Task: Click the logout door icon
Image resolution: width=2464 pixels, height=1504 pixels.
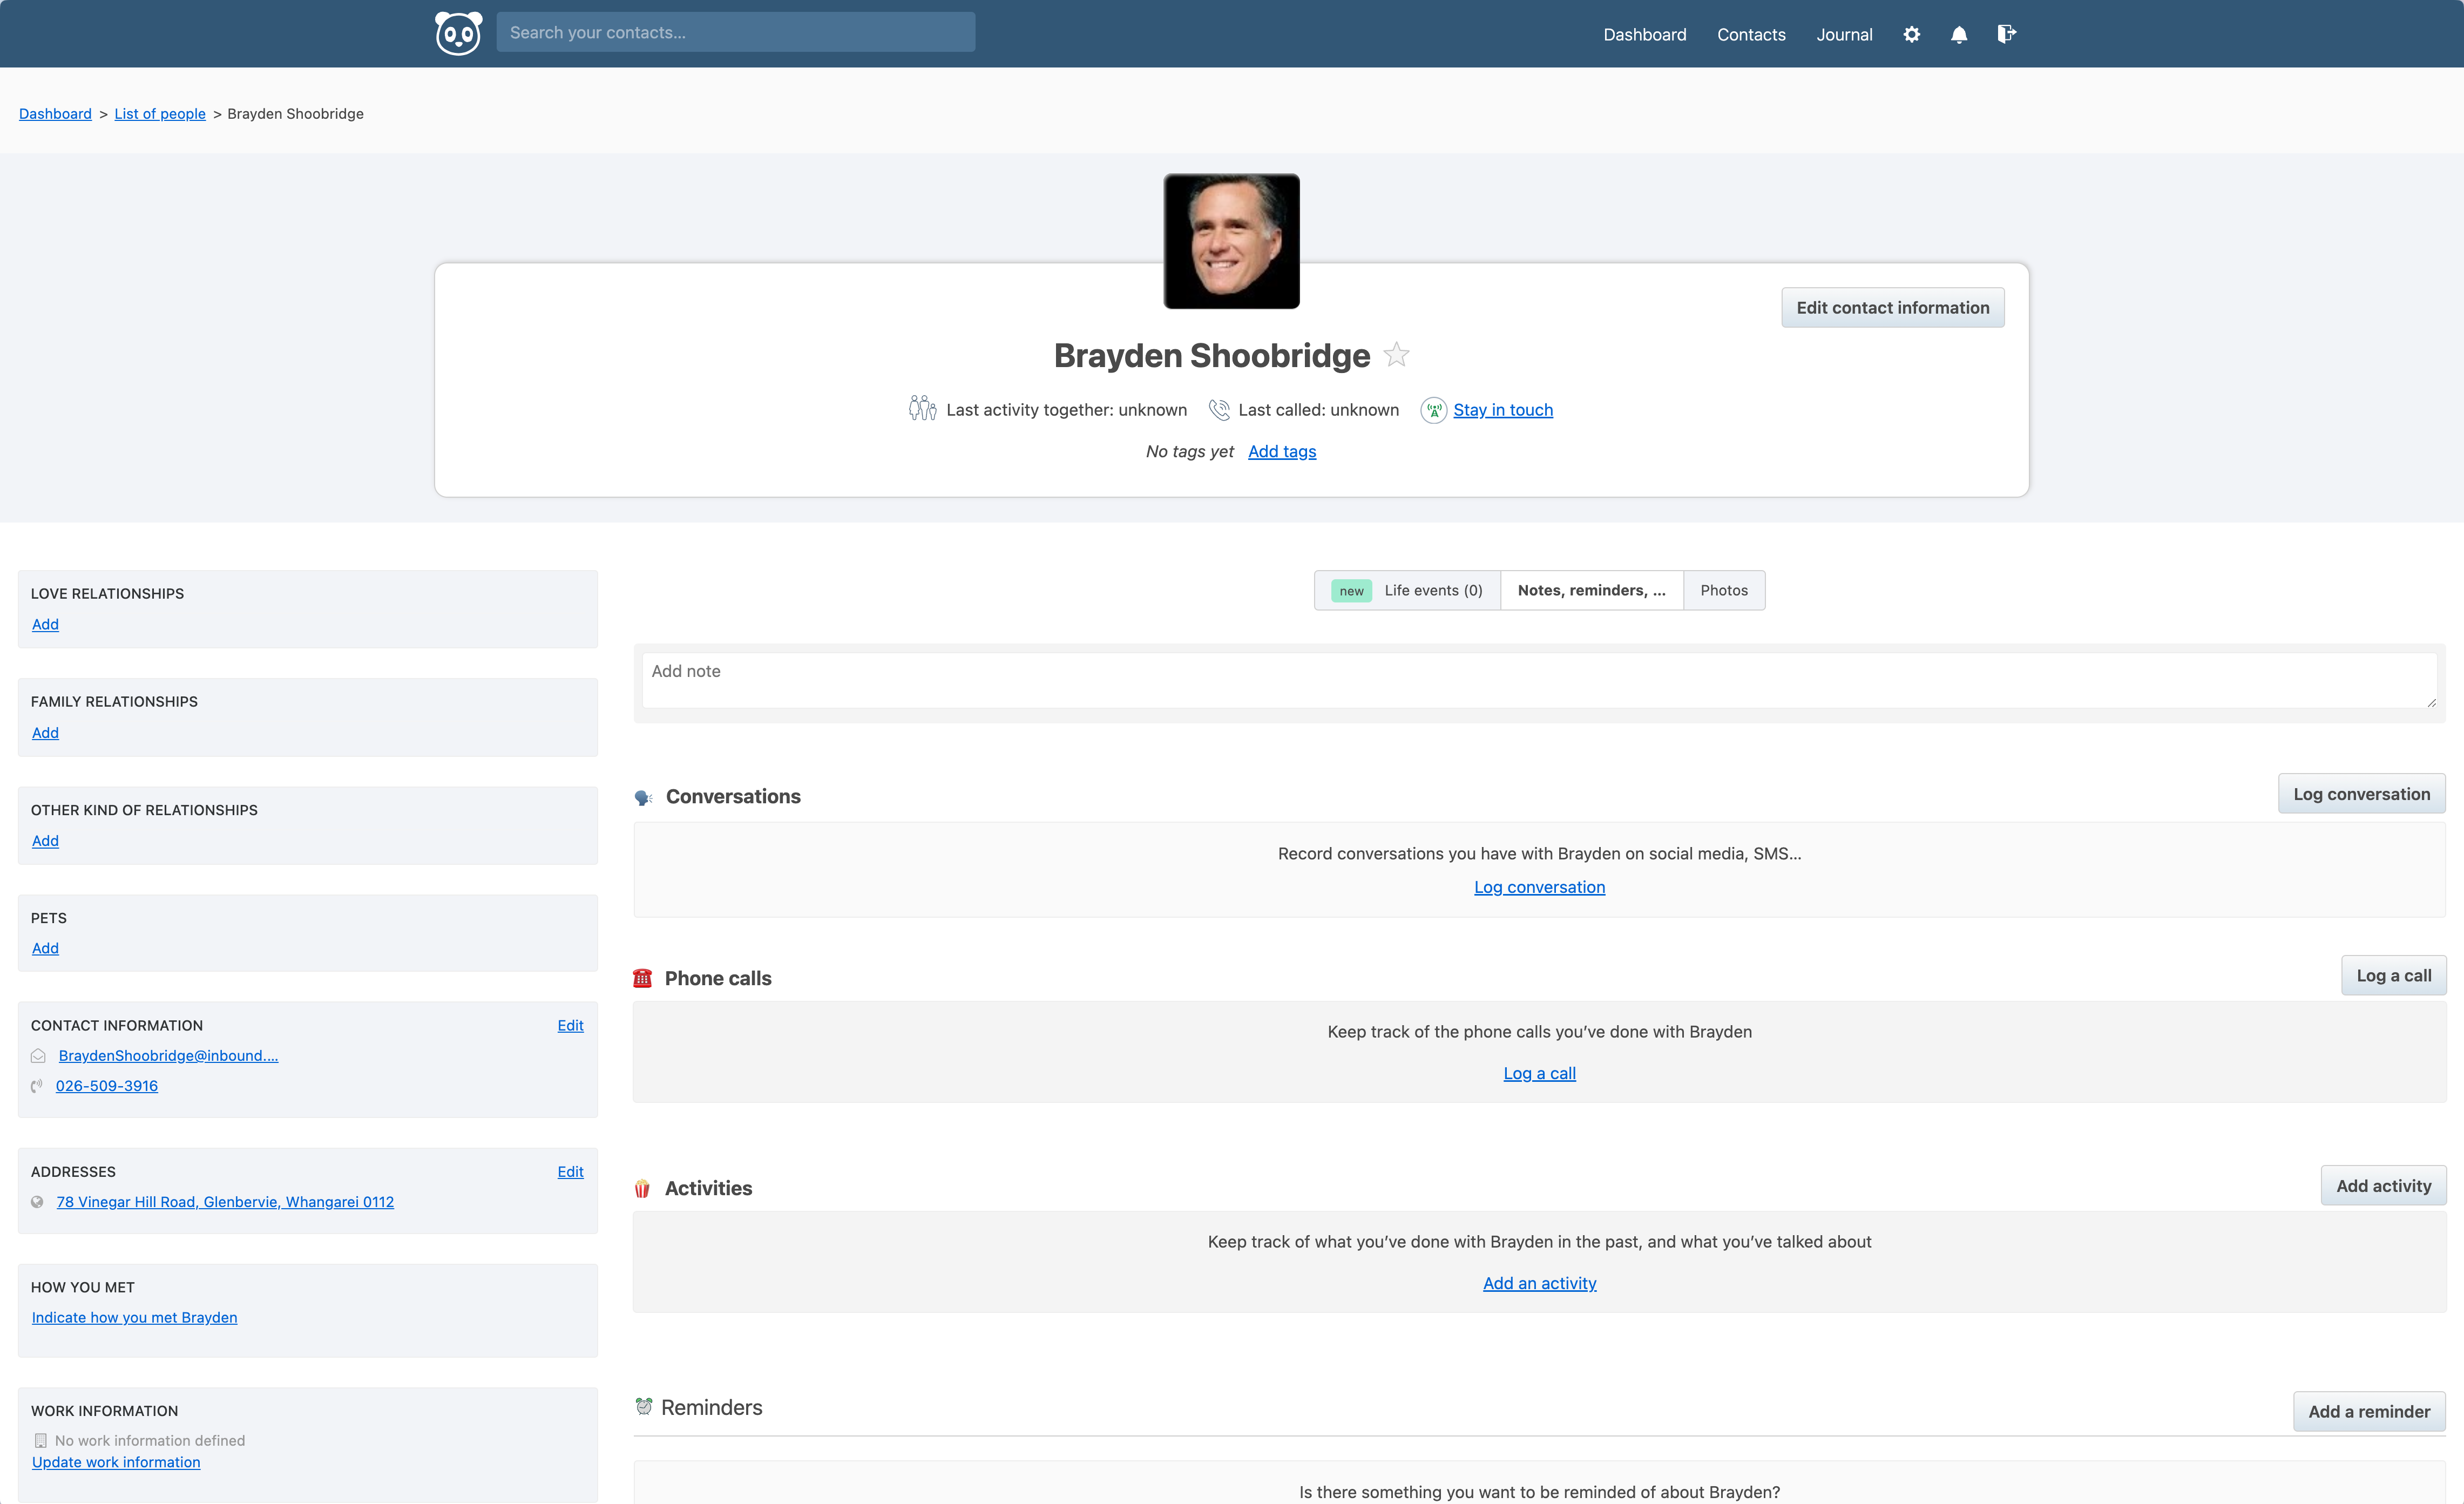Action: coord(2006,34)
